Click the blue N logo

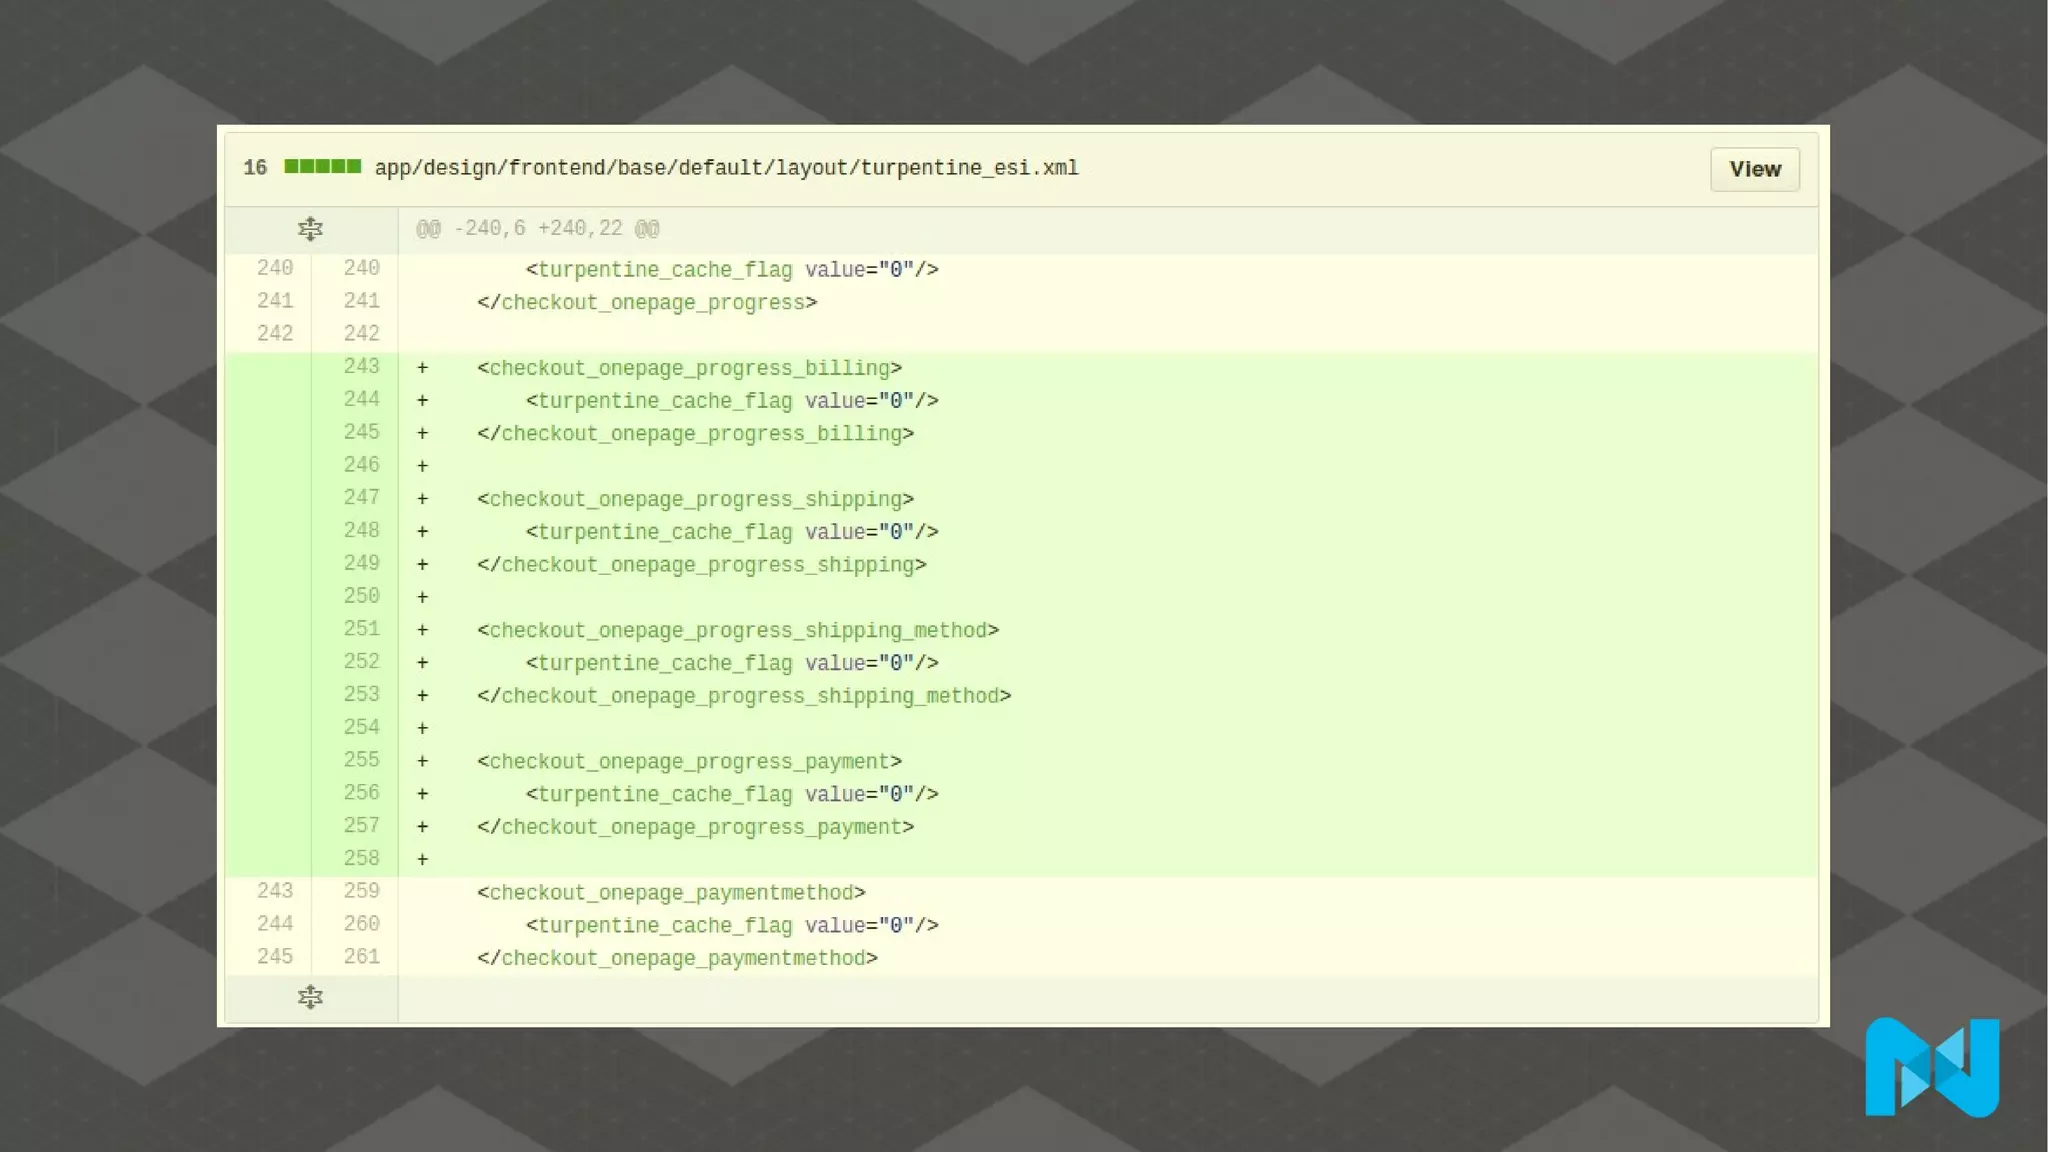pos(1931,1067)
